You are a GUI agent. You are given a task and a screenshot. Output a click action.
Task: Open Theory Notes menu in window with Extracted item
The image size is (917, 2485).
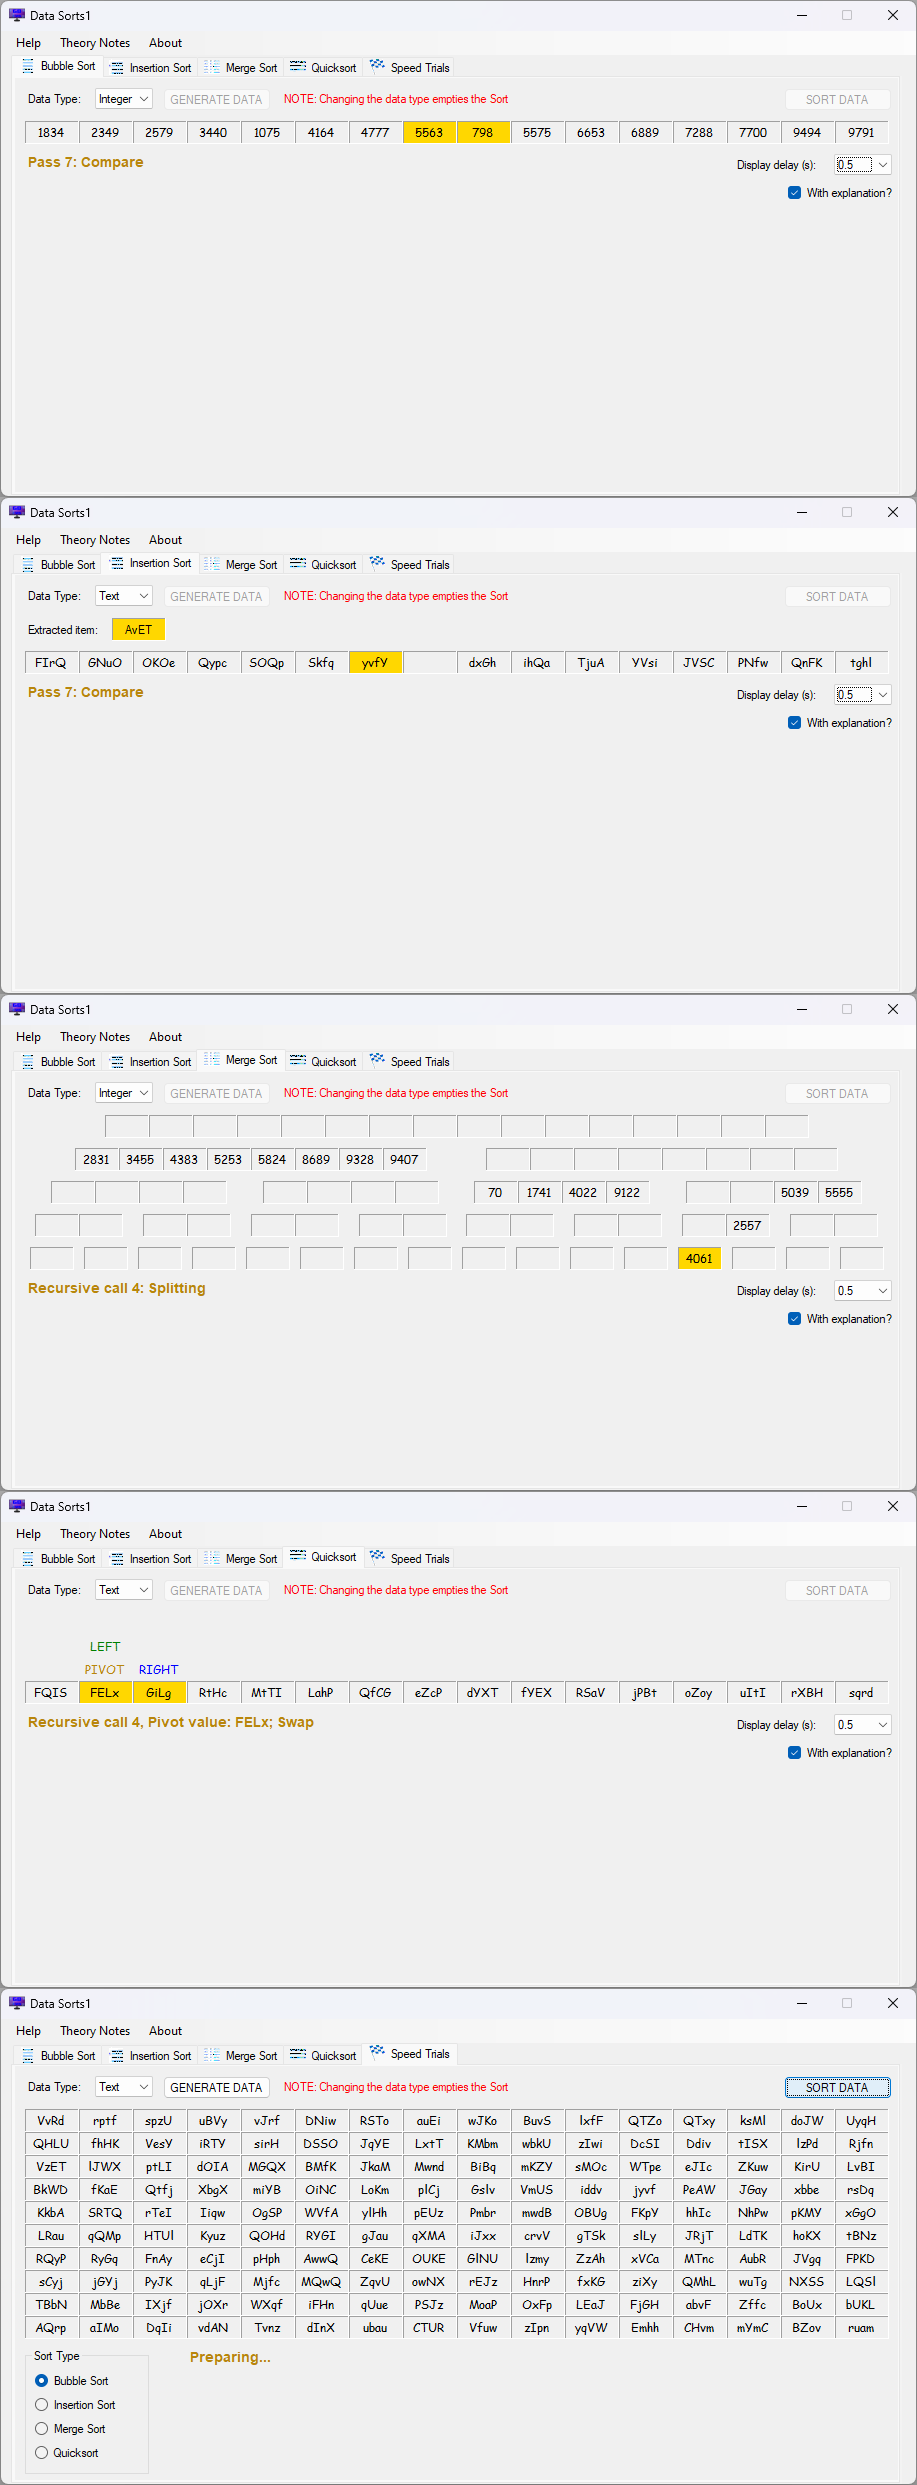tap(95, 540)
